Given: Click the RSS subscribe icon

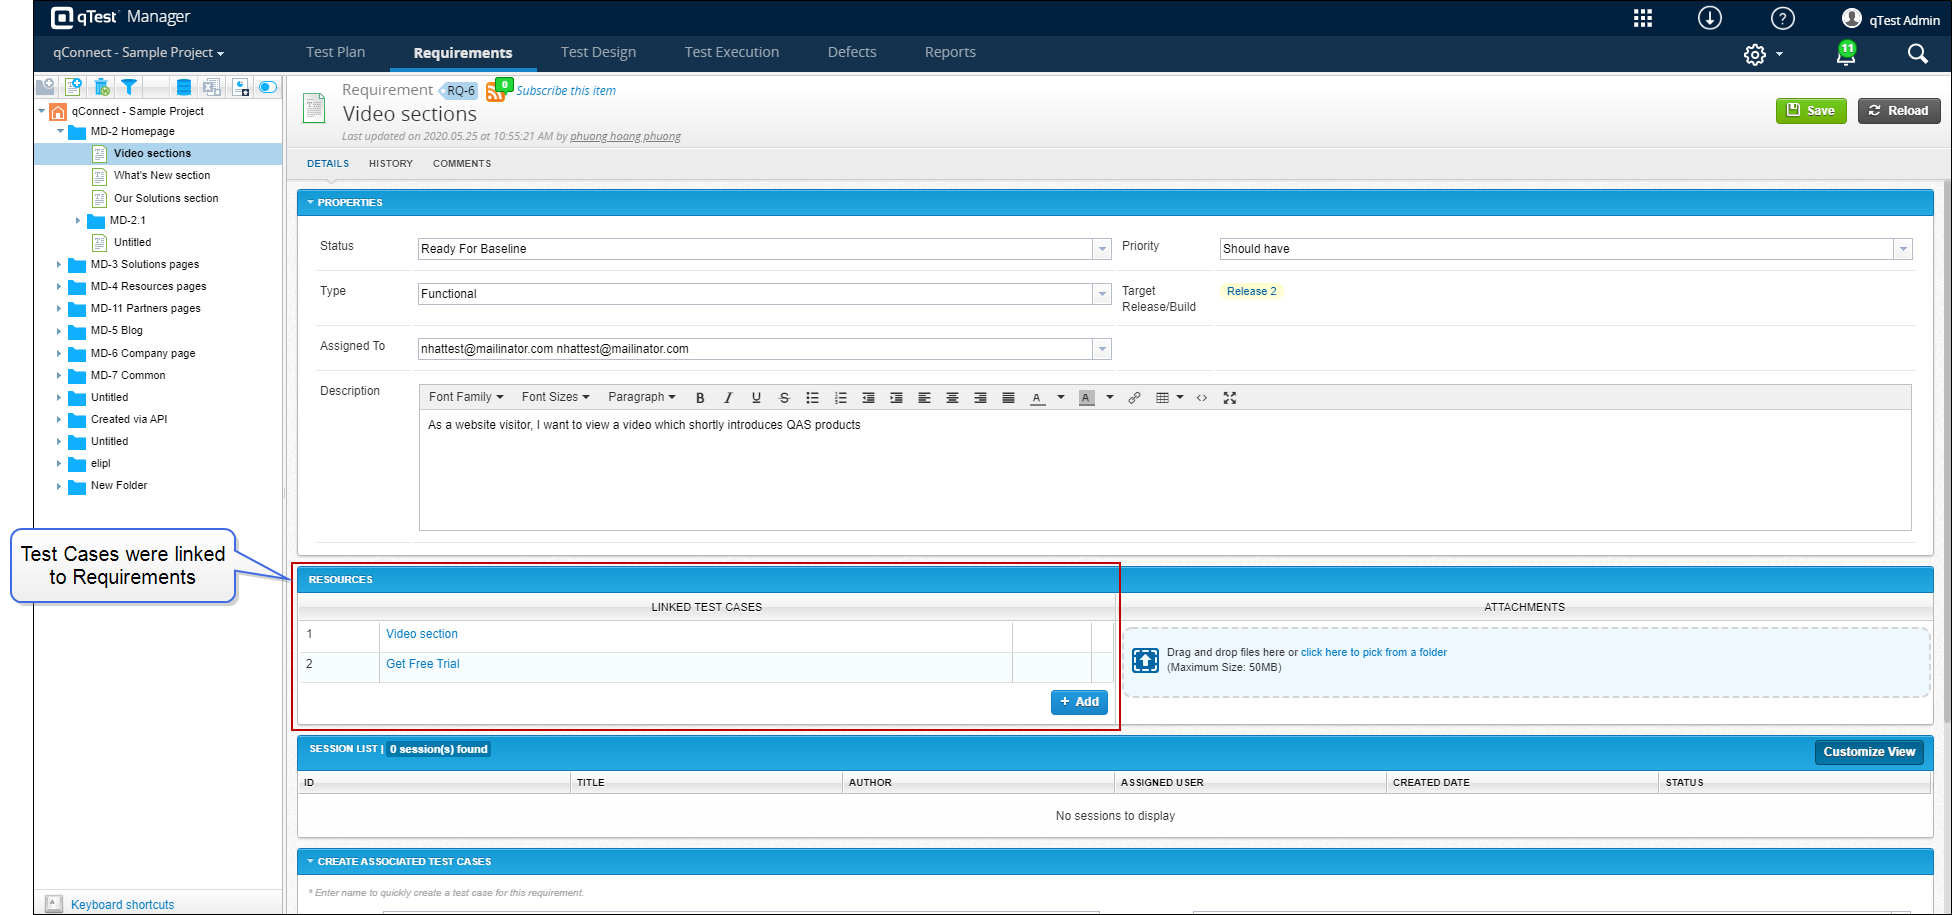Looking at the screenshot, I should pos(496,92).
